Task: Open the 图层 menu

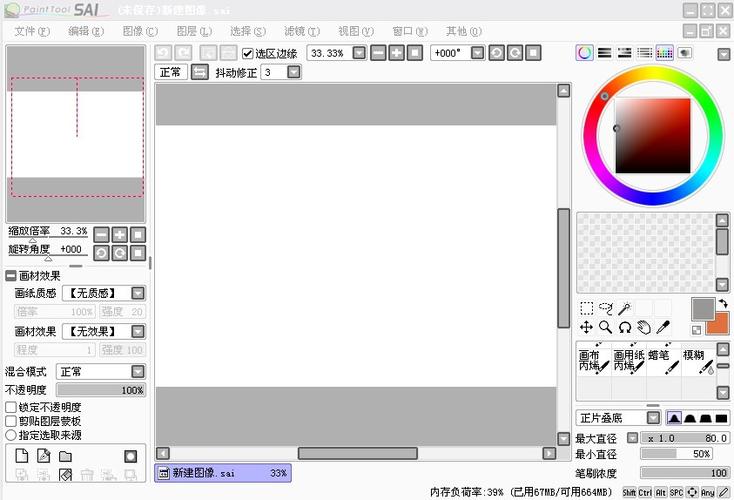Action: 194,31
